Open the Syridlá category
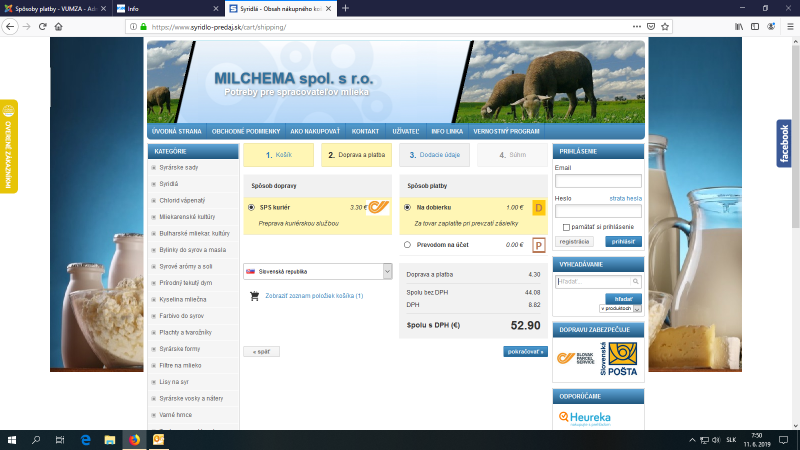The height and width of the screenshot is (450, 800). (x=169, y=184)
